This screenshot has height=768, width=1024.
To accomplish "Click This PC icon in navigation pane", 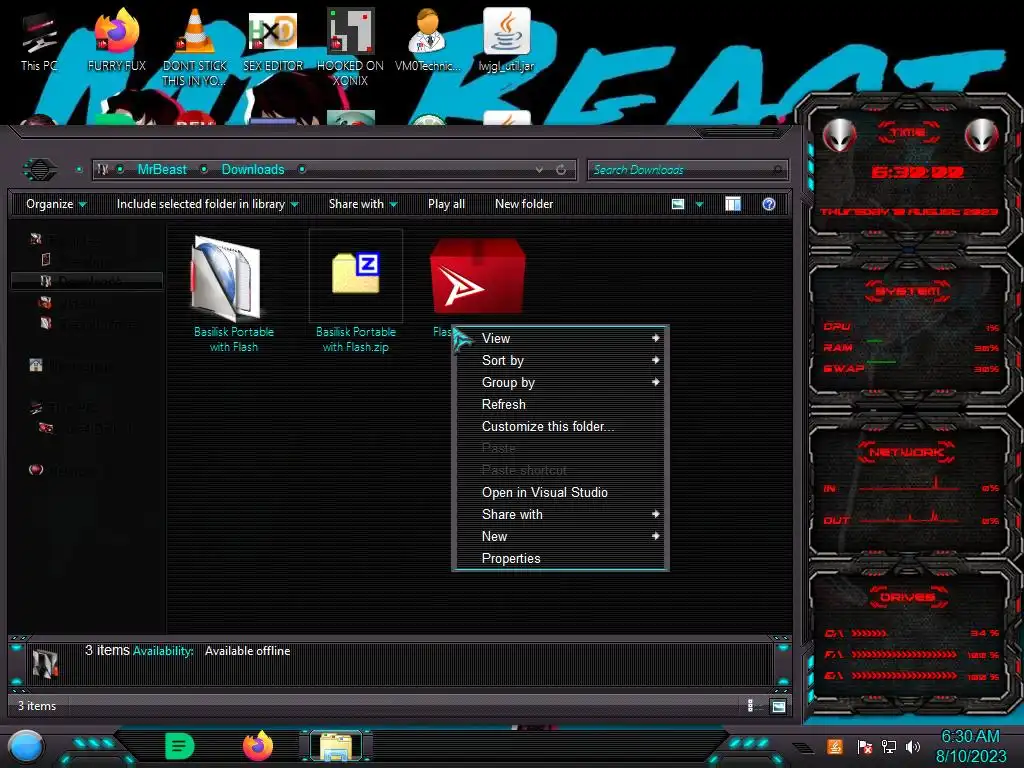I will pos(36,408).
